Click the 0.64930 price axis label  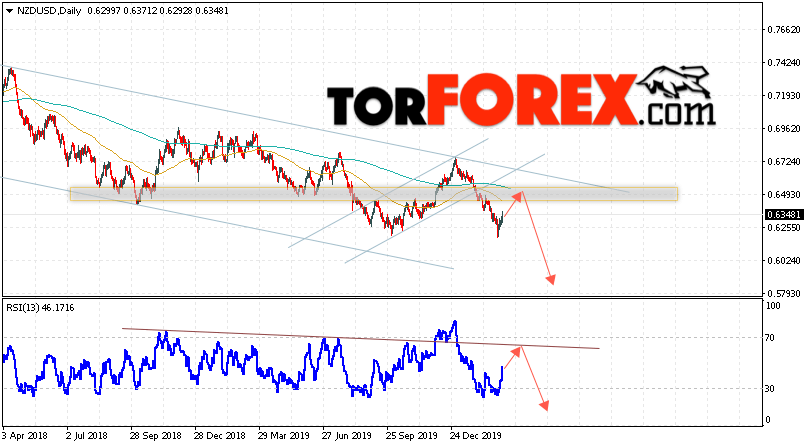coord(784,195)
